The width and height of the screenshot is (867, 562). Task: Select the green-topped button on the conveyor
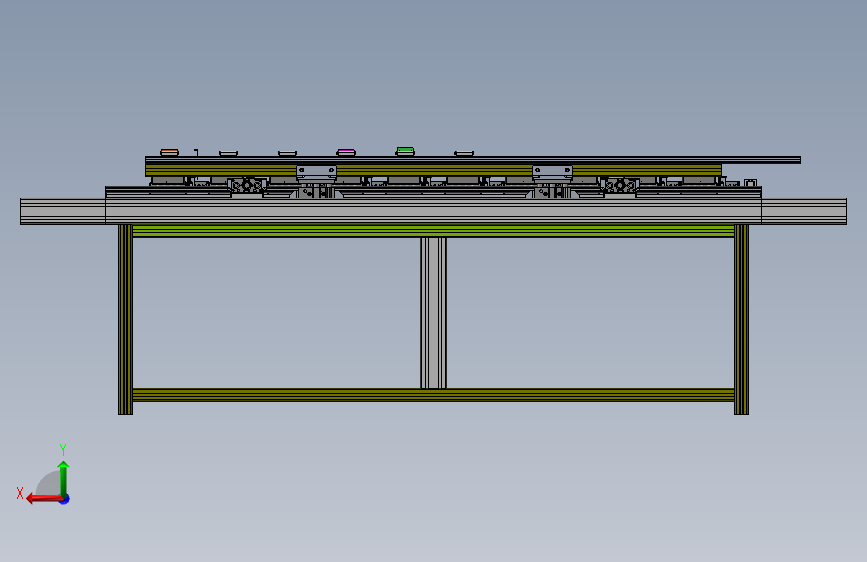pyautogui.click(x=405, y=151)
